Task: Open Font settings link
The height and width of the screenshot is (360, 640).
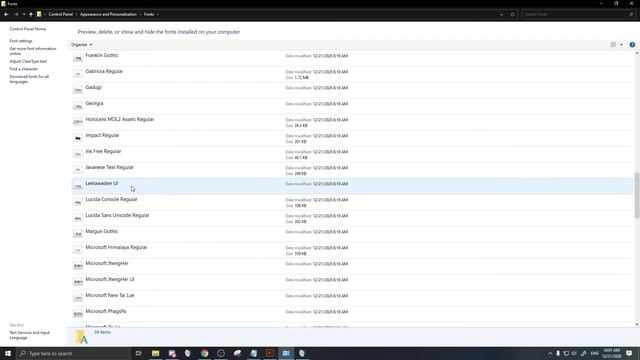Action: click(21, 41)
